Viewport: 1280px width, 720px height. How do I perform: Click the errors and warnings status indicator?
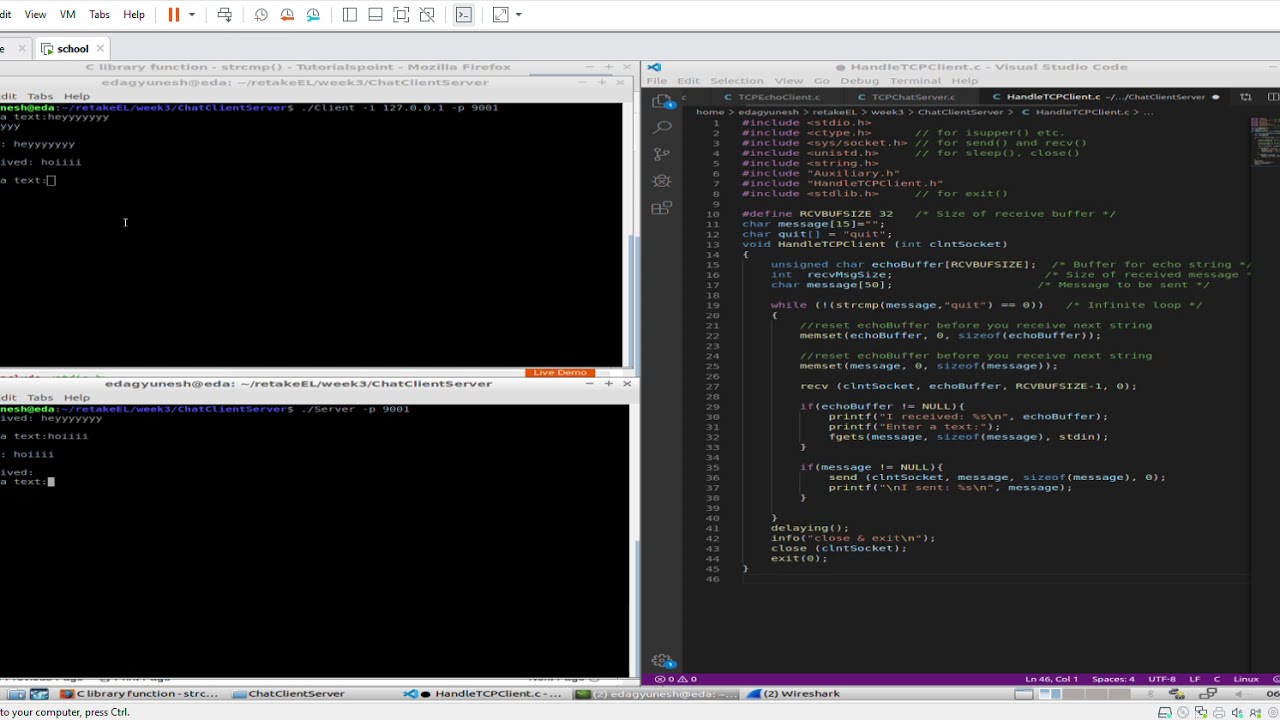pyautogui.click(x=675, y=679)
